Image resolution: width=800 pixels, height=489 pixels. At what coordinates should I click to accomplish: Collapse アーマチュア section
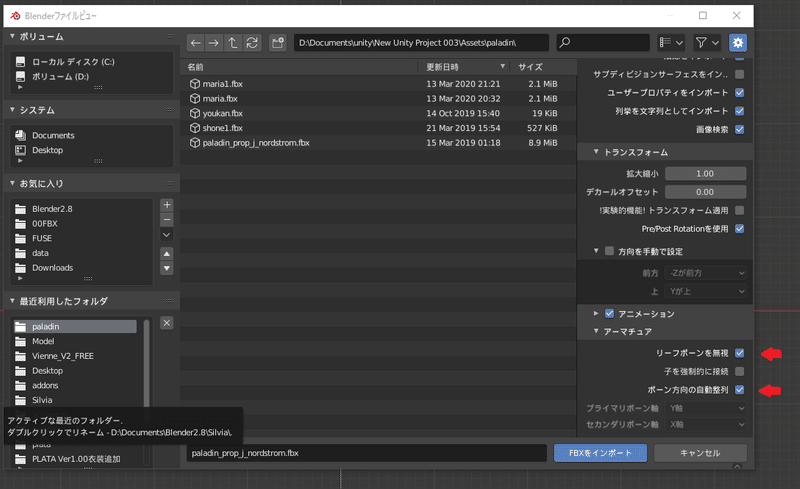point(596,331)
